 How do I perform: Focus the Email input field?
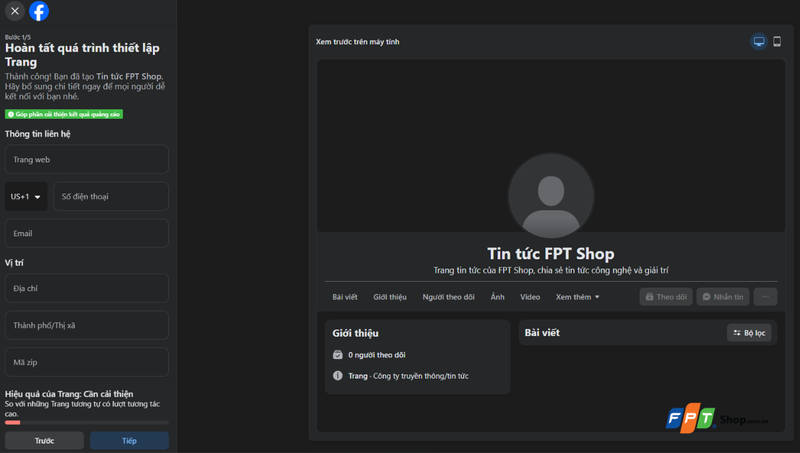pos(87,233)
